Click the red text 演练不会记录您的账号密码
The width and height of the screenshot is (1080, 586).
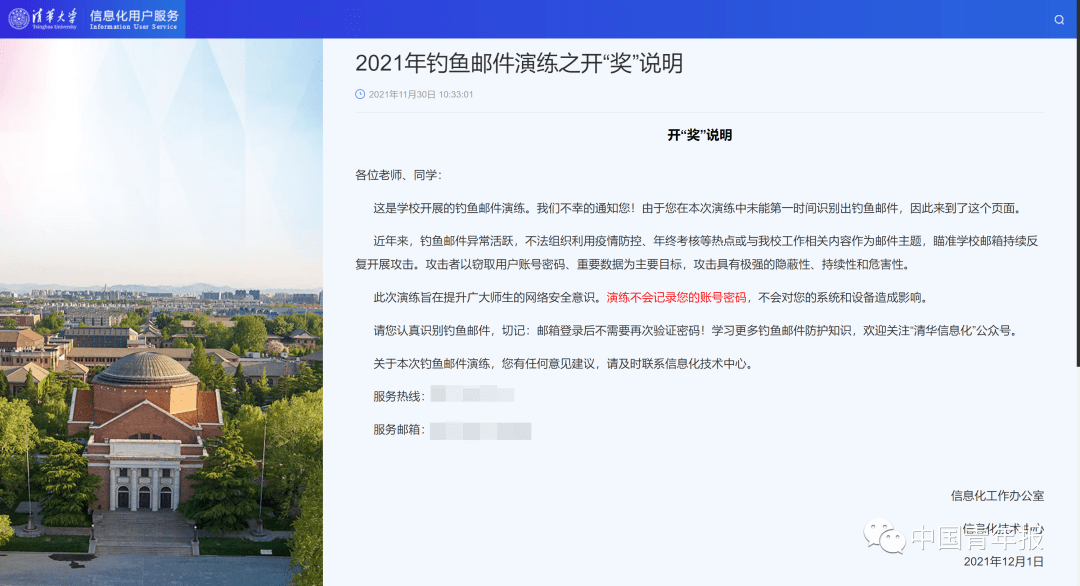click(x=676, y=297)
